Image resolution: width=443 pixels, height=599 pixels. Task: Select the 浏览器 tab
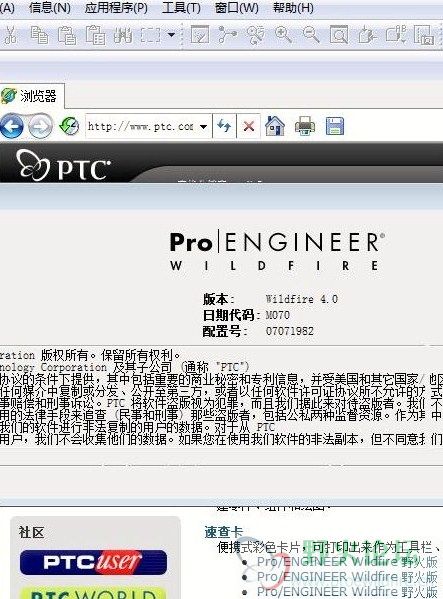pos(32,96)
